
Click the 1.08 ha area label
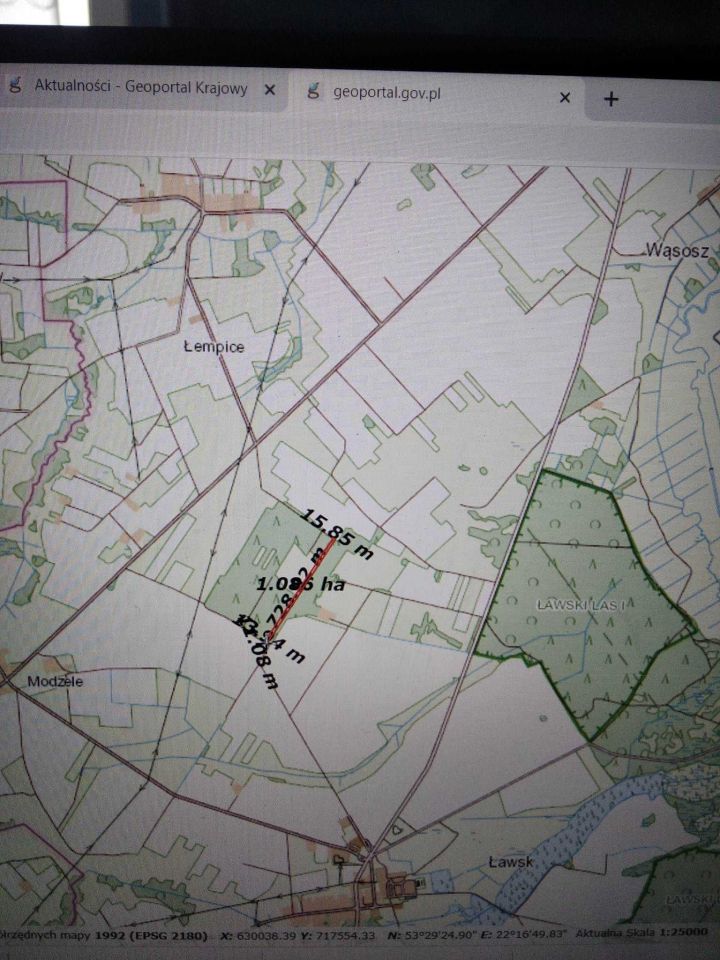(x=300, y=584)
